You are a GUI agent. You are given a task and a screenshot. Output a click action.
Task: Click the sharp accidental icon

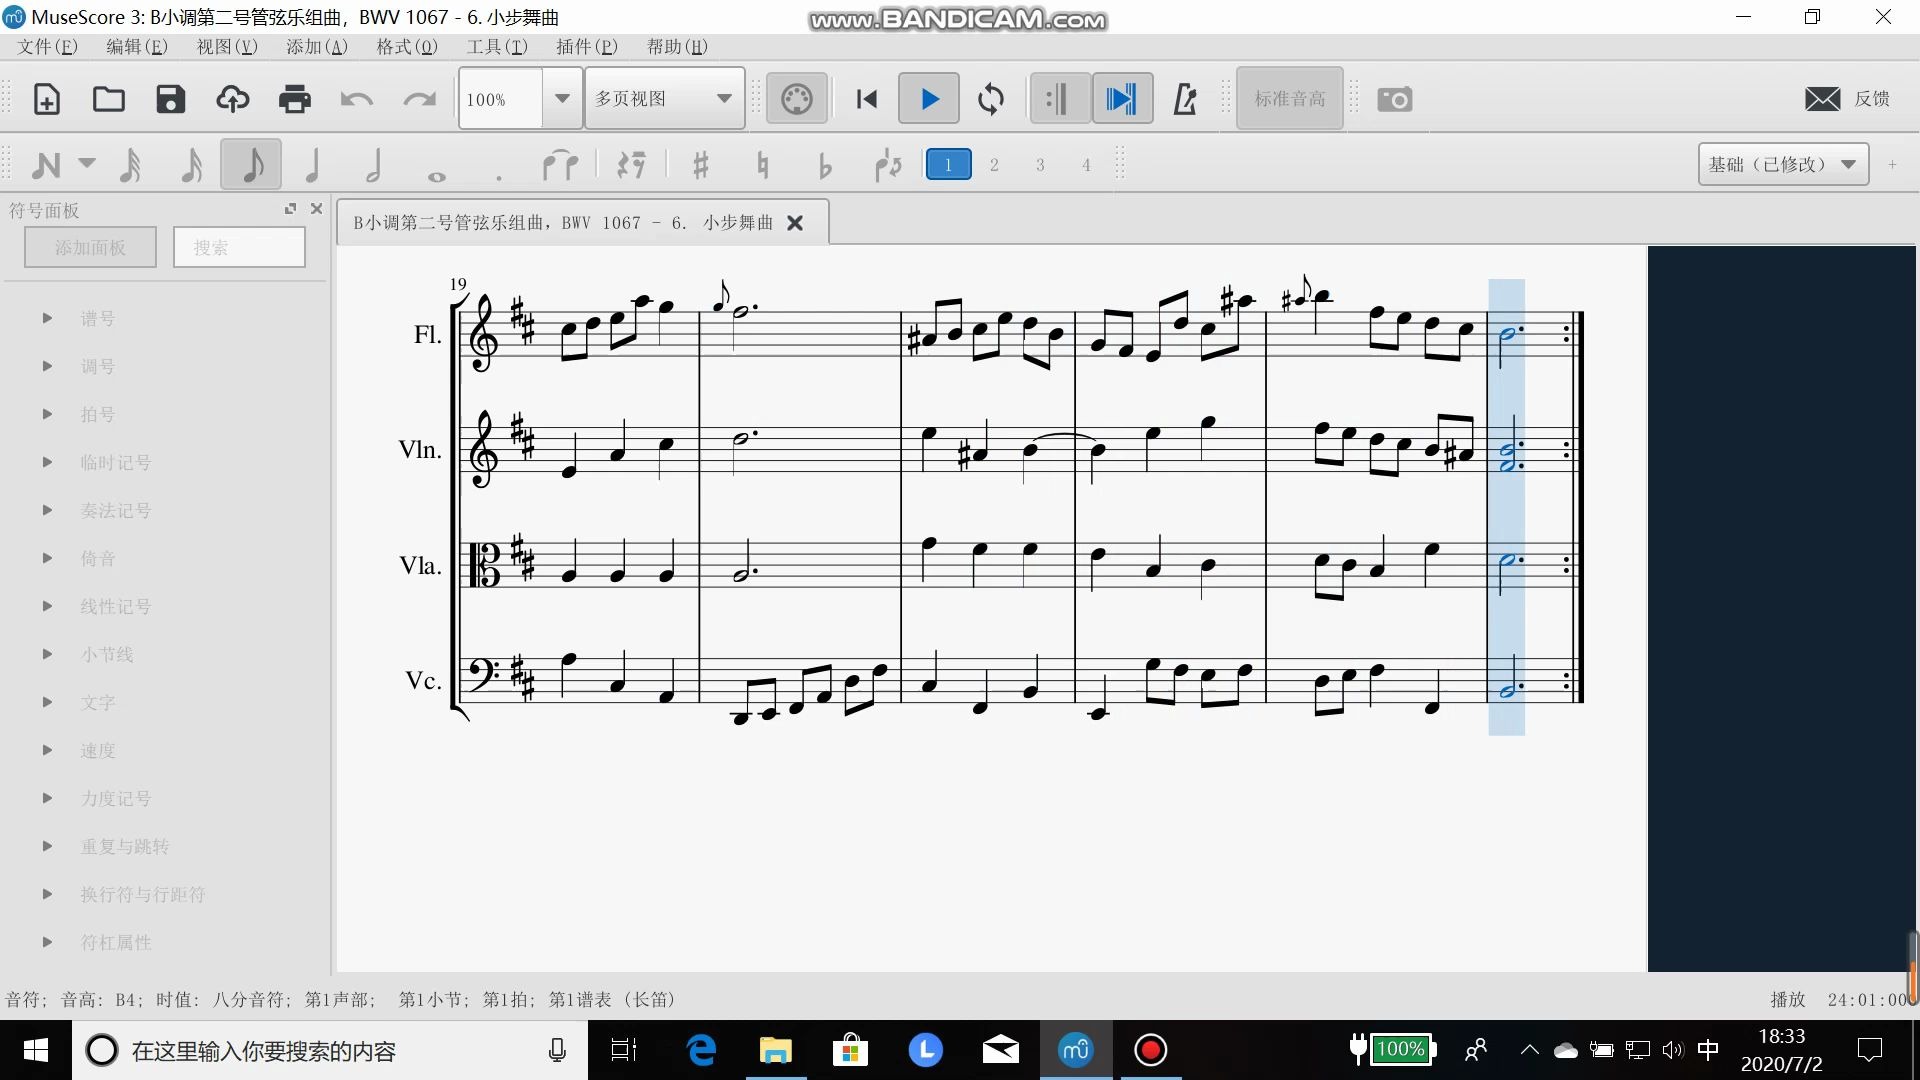(x=698, y=164)
